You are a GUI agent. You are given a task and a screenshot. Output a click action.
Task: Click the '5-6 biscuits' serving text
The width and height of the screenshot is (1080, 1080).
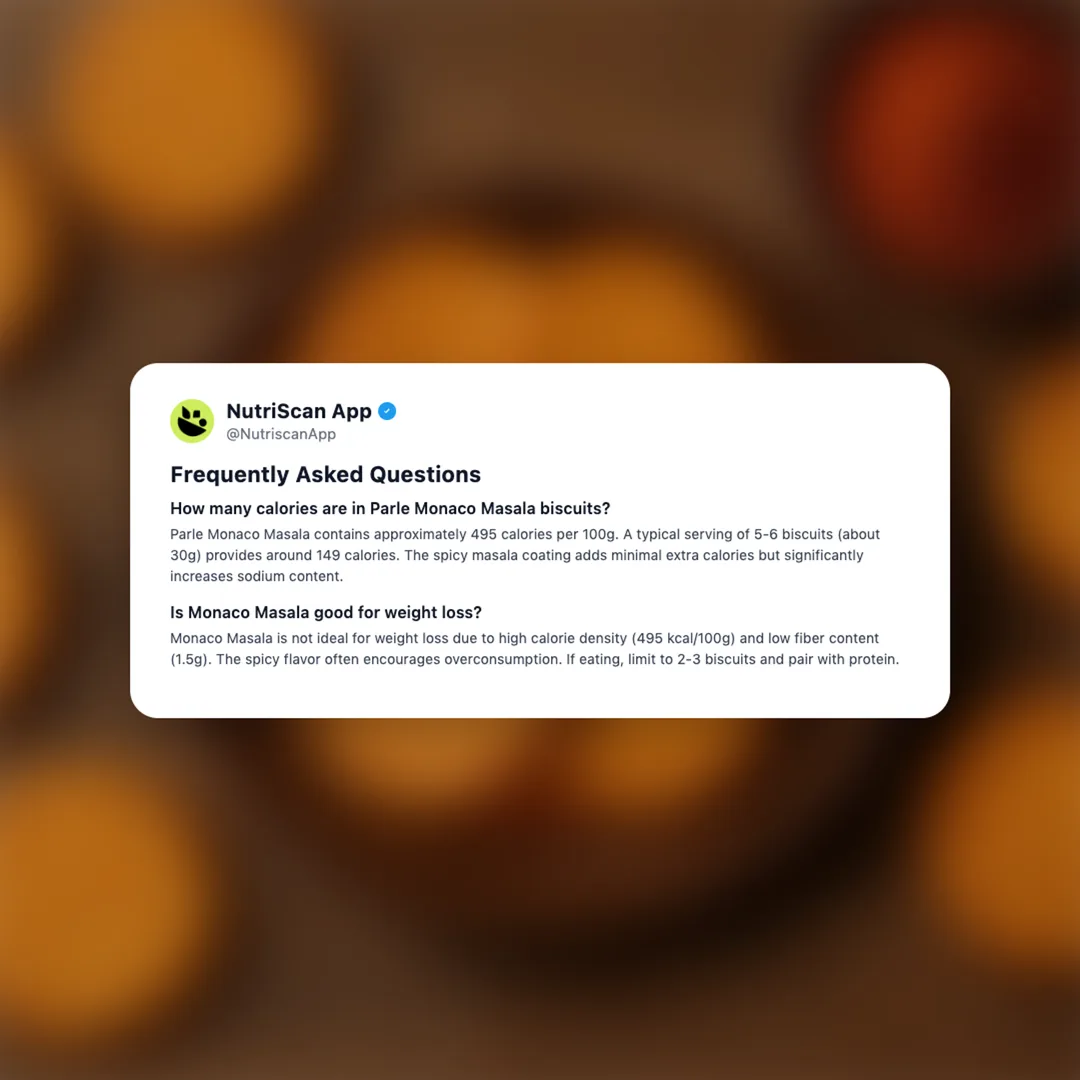(x=793, y=534)
